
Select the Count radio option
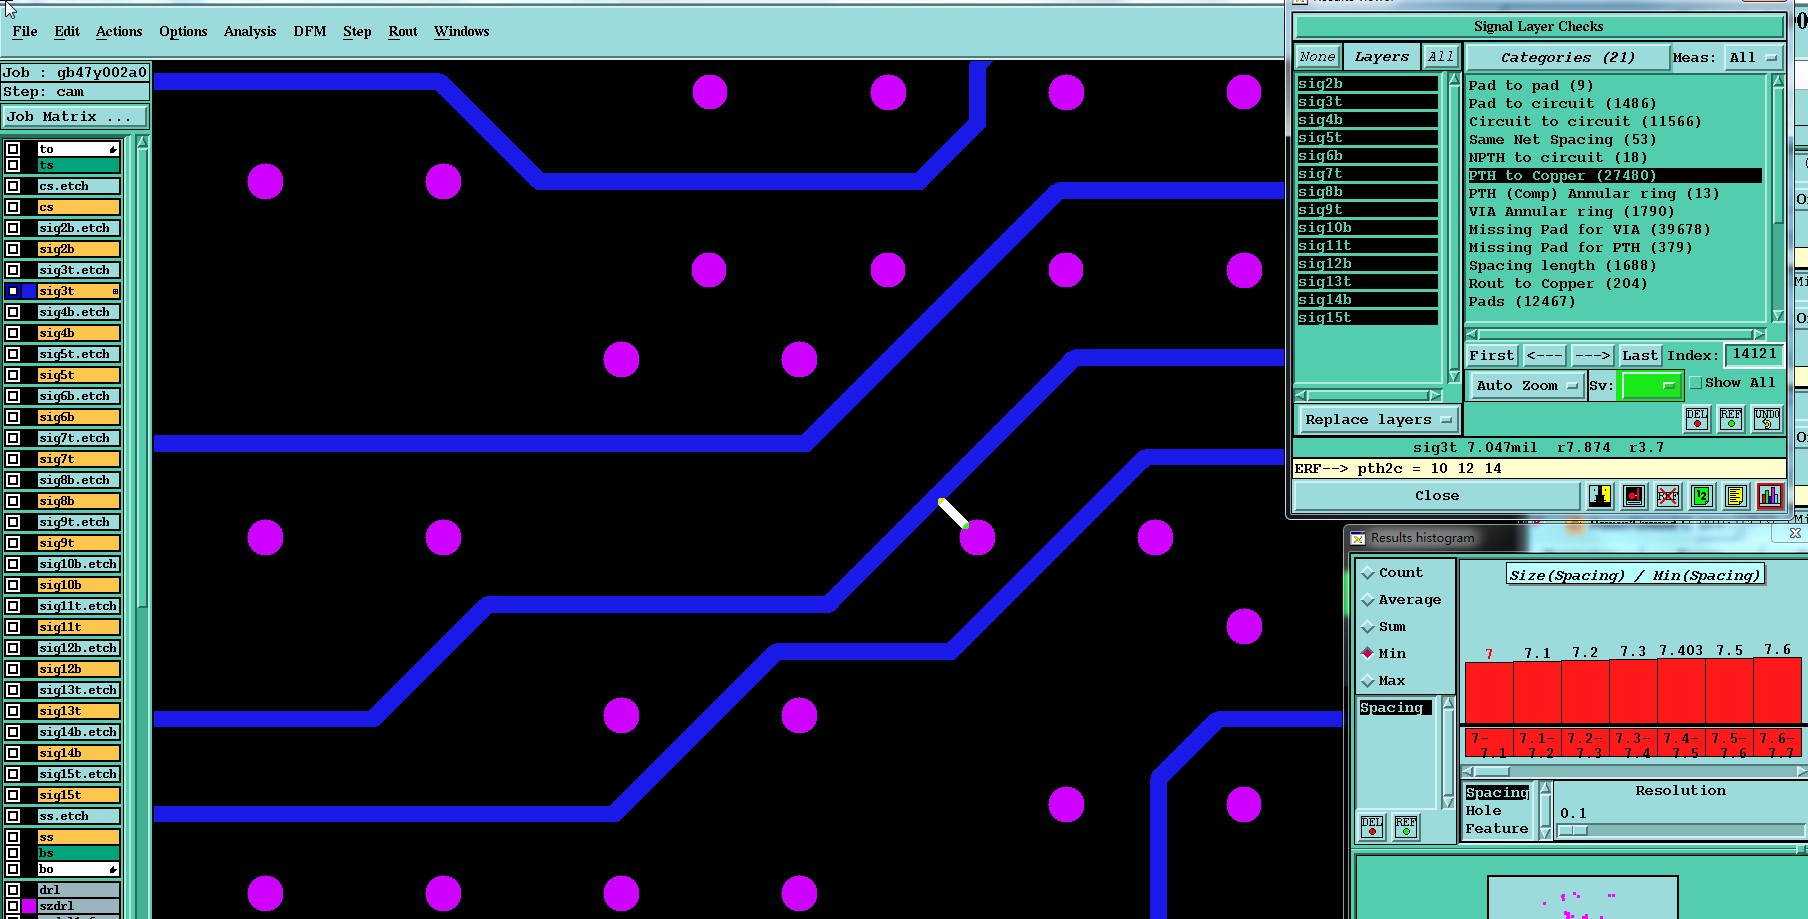1368,573
